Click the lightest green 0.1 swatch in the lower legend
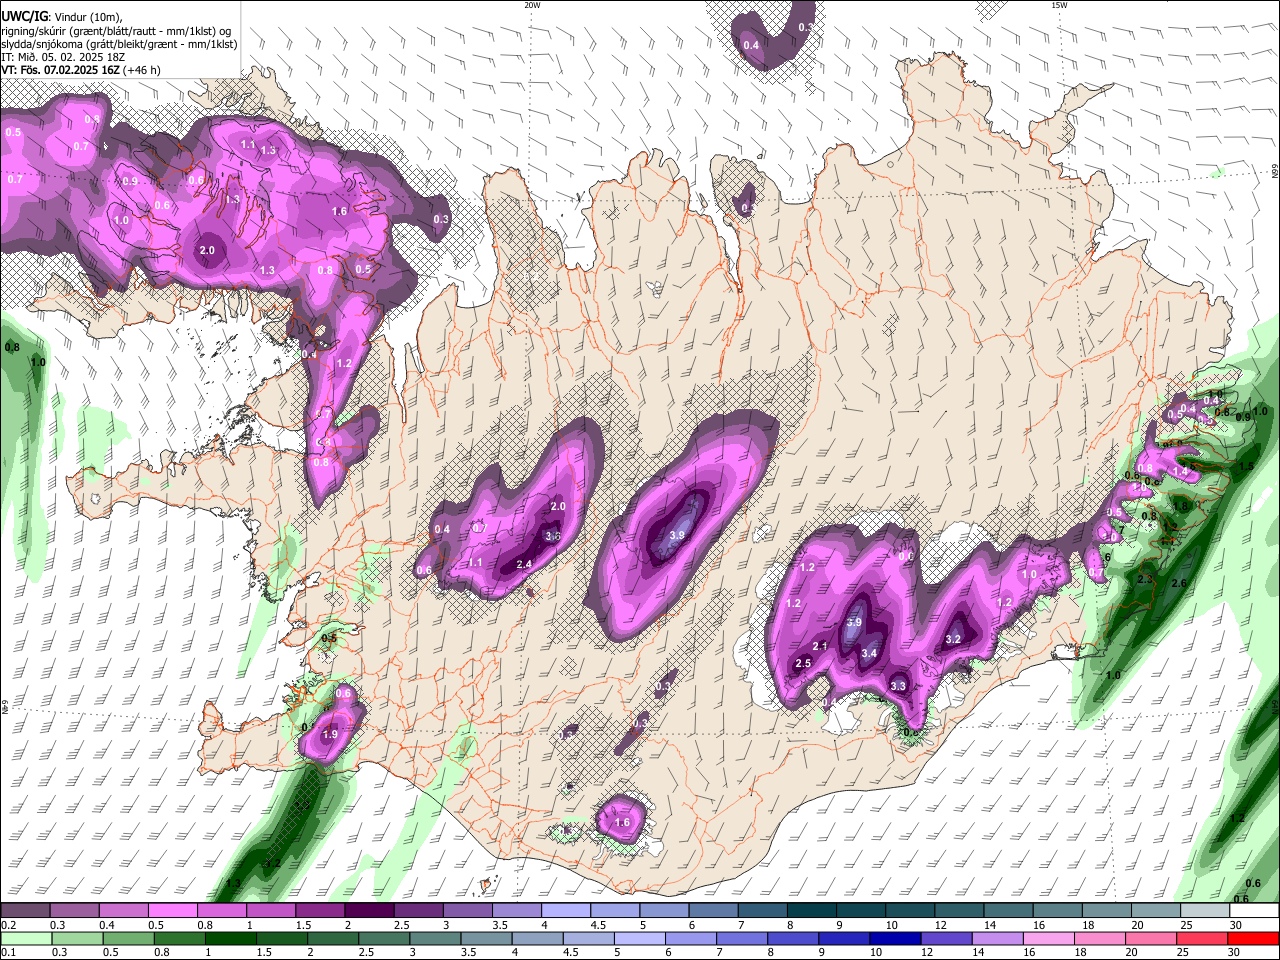 [x=25, y=938]
